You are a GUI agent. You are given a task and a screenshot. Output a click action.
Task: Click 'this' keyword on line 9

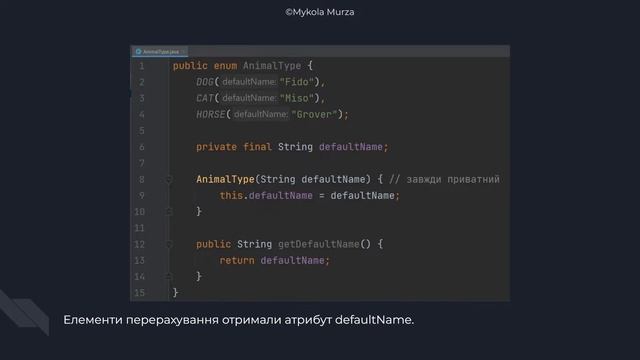click(x=231, y=196)
